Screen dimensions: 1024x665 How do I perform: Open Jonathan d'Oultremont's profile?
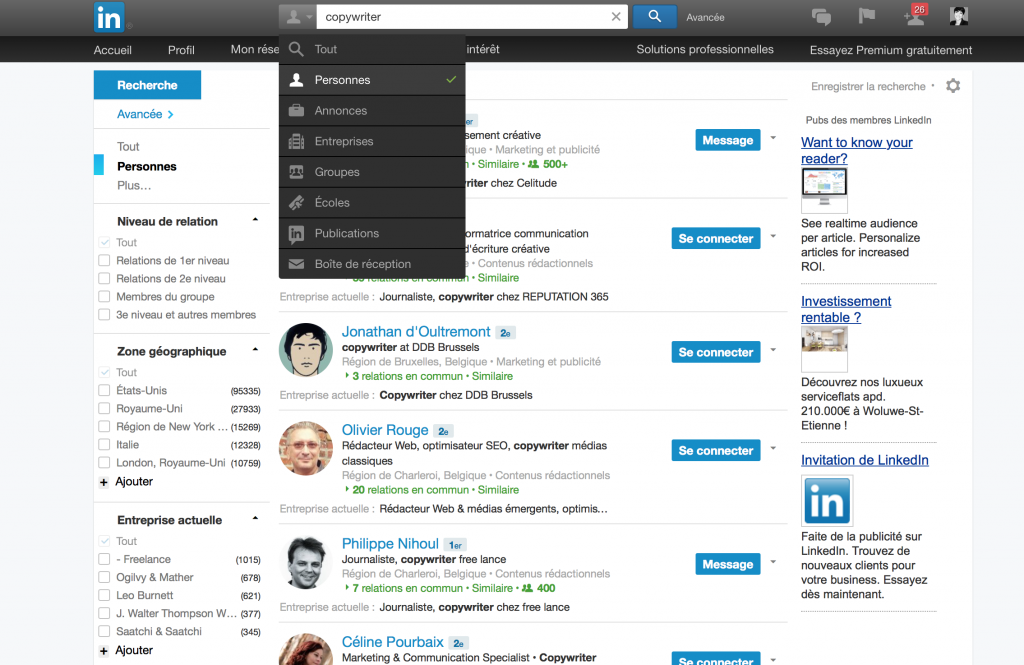tap(416, 331)
